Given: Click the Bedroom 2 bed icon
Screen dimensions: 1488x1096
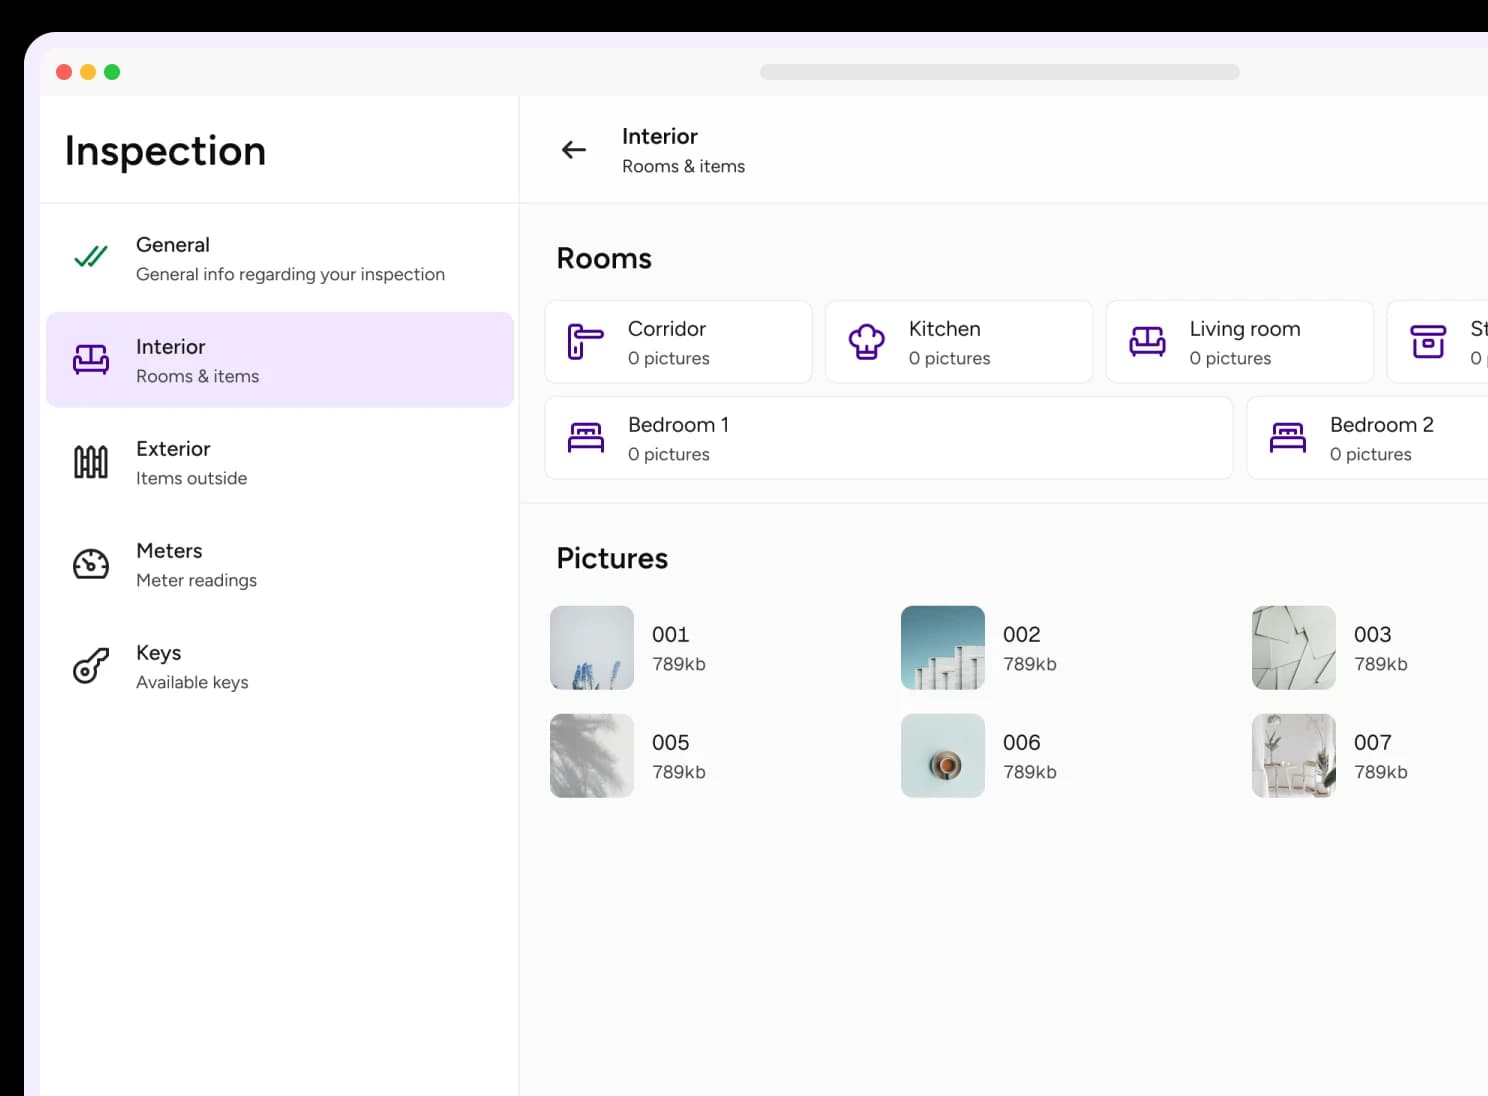Looking at the screenshot, I should click(x=1288, y=437).
